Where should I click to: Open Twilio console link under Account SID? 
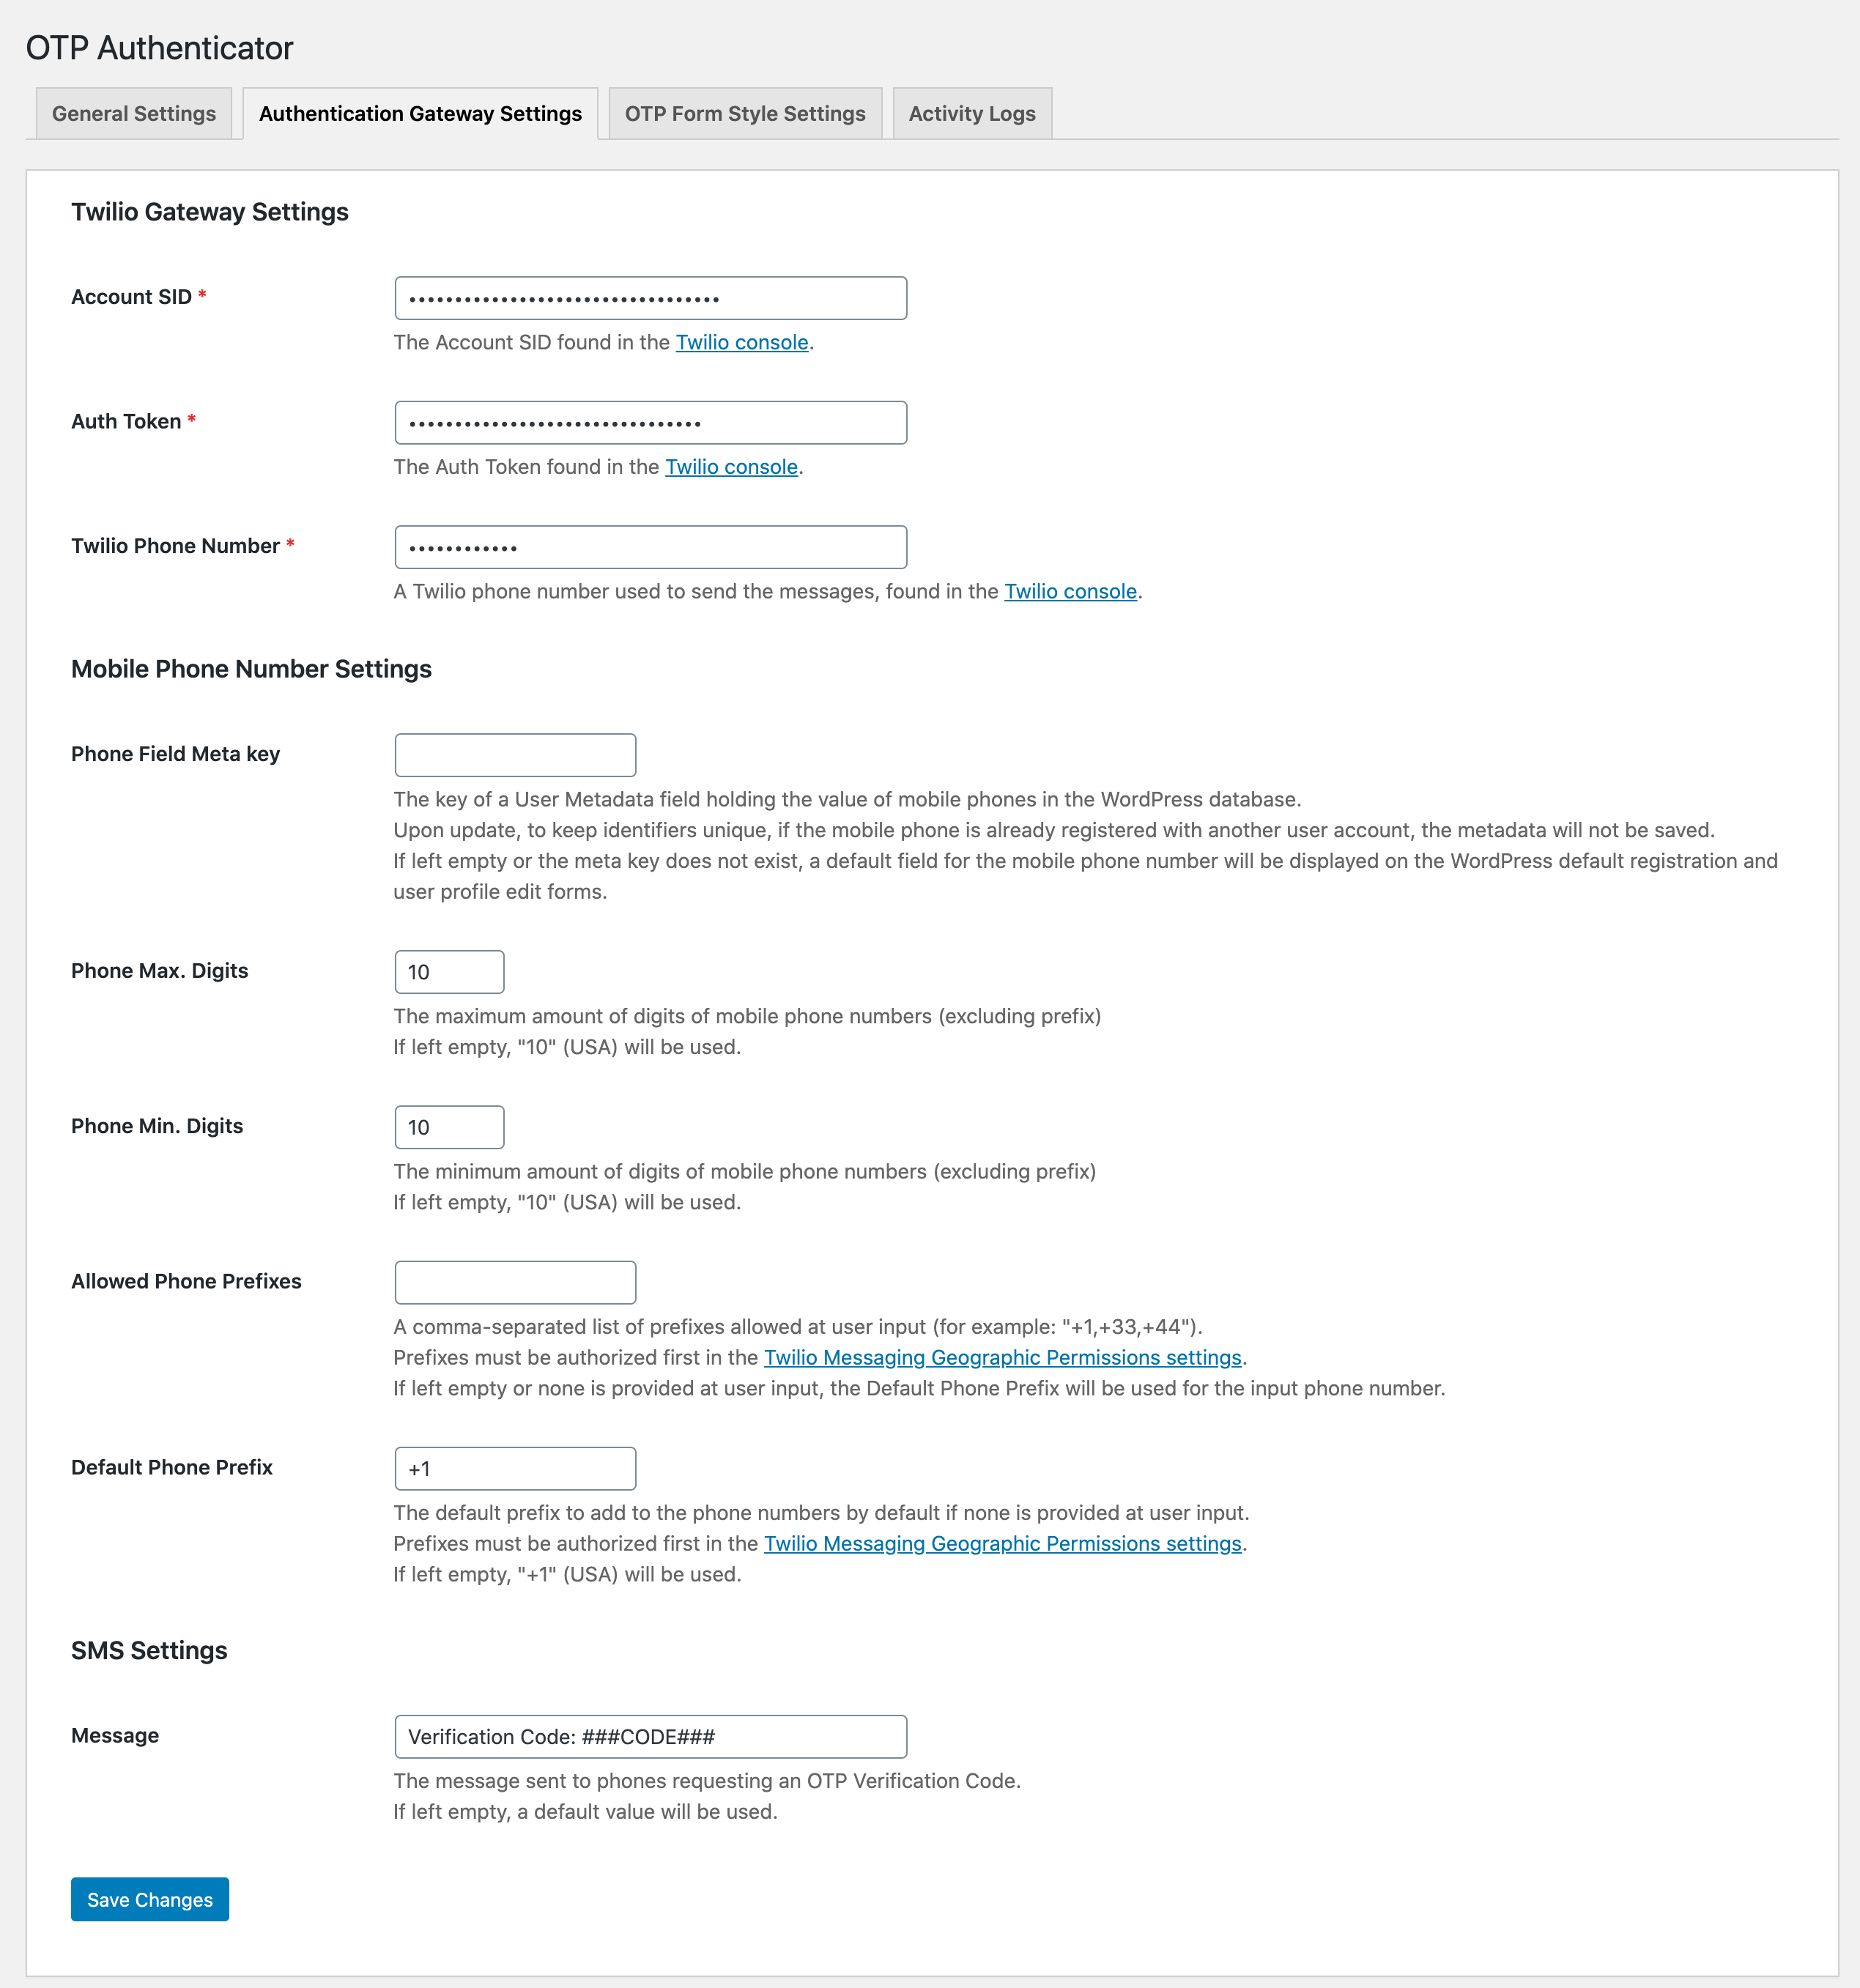point(742,342)
